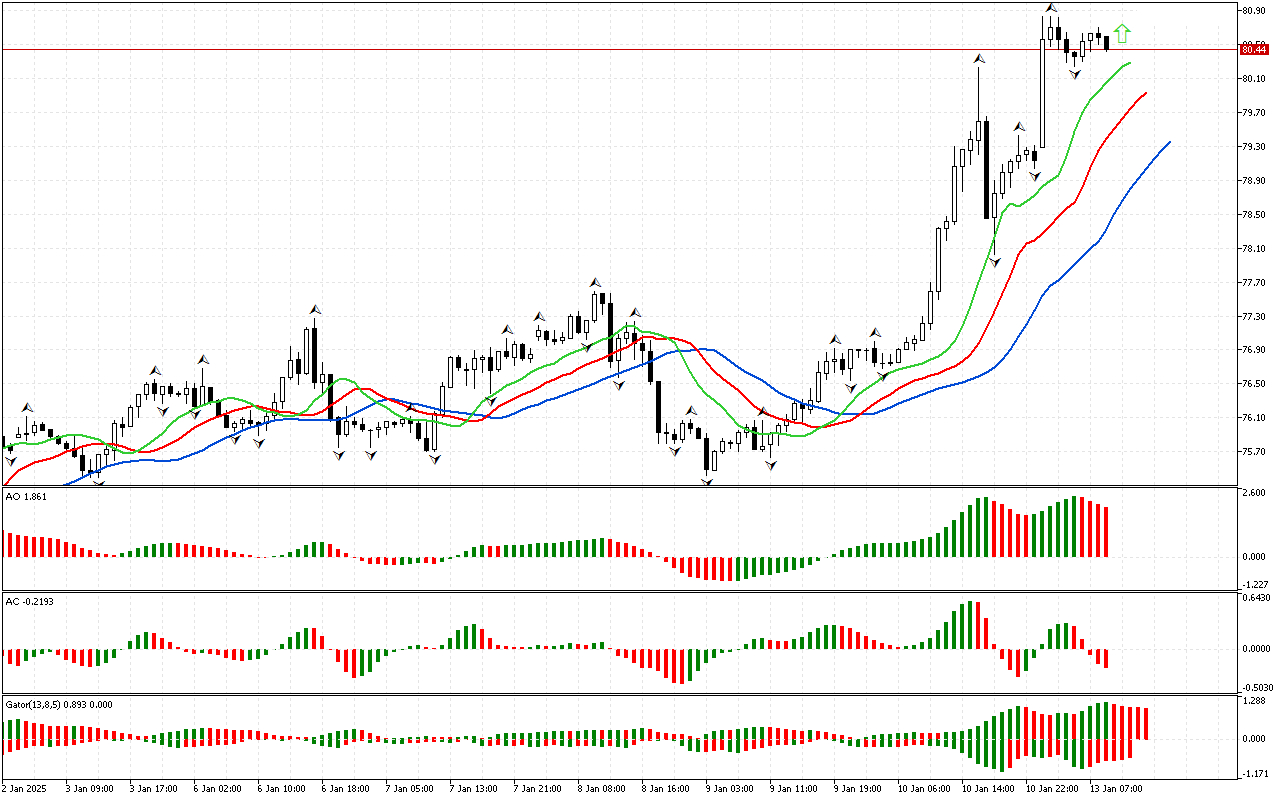Click the "7 Jan 13:00" time label
The height and width of the screenshot is (800, 1280).
(474, 788)
